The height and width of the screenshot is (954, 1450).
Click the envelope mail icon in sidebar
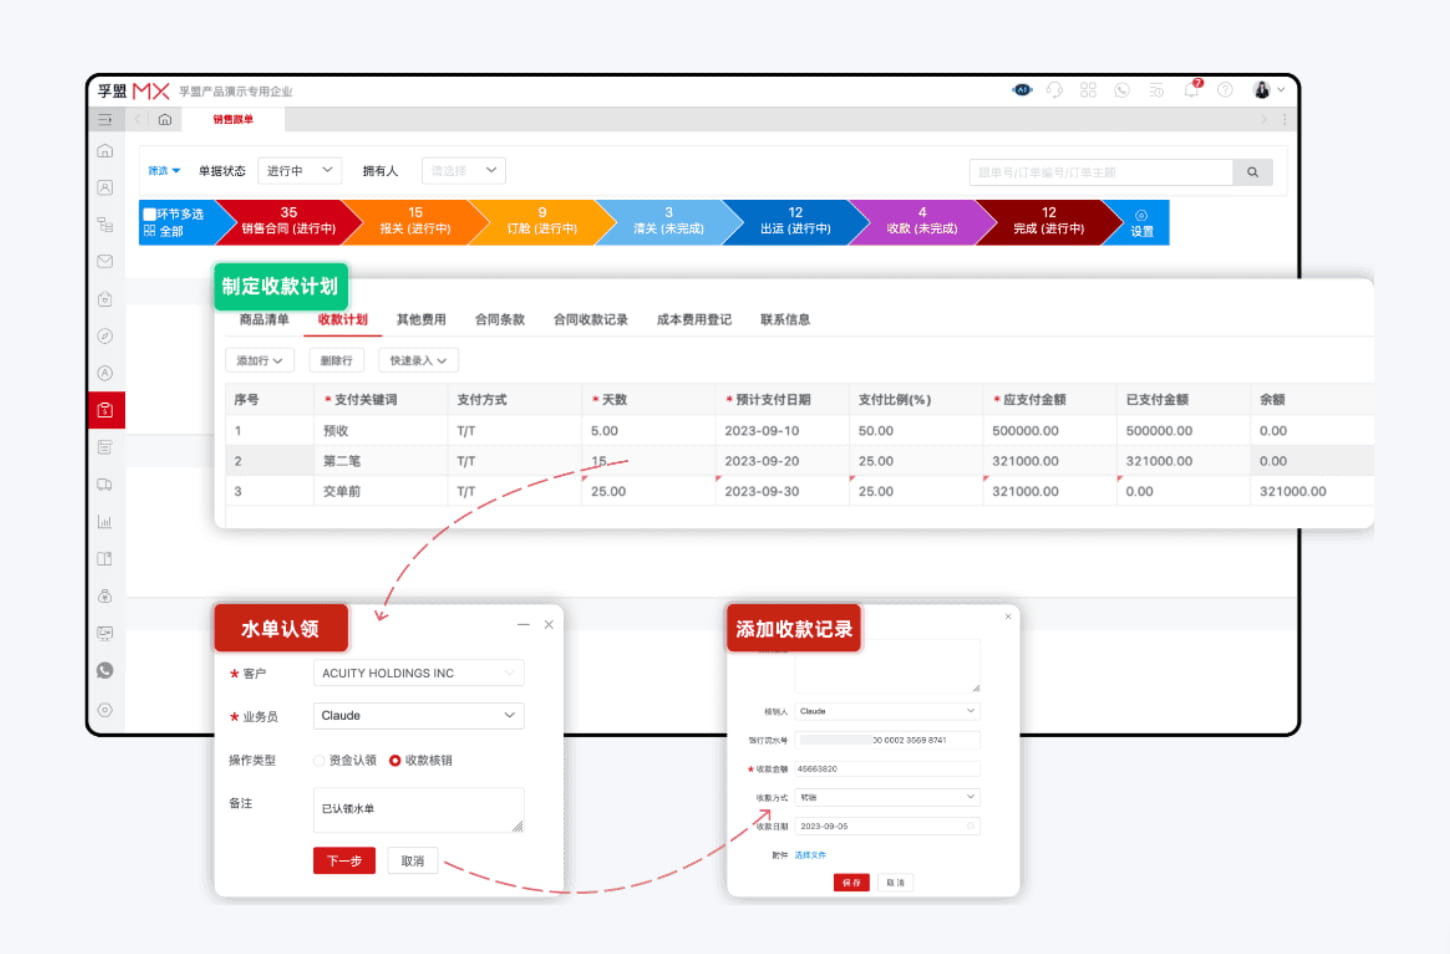(105, 261)
